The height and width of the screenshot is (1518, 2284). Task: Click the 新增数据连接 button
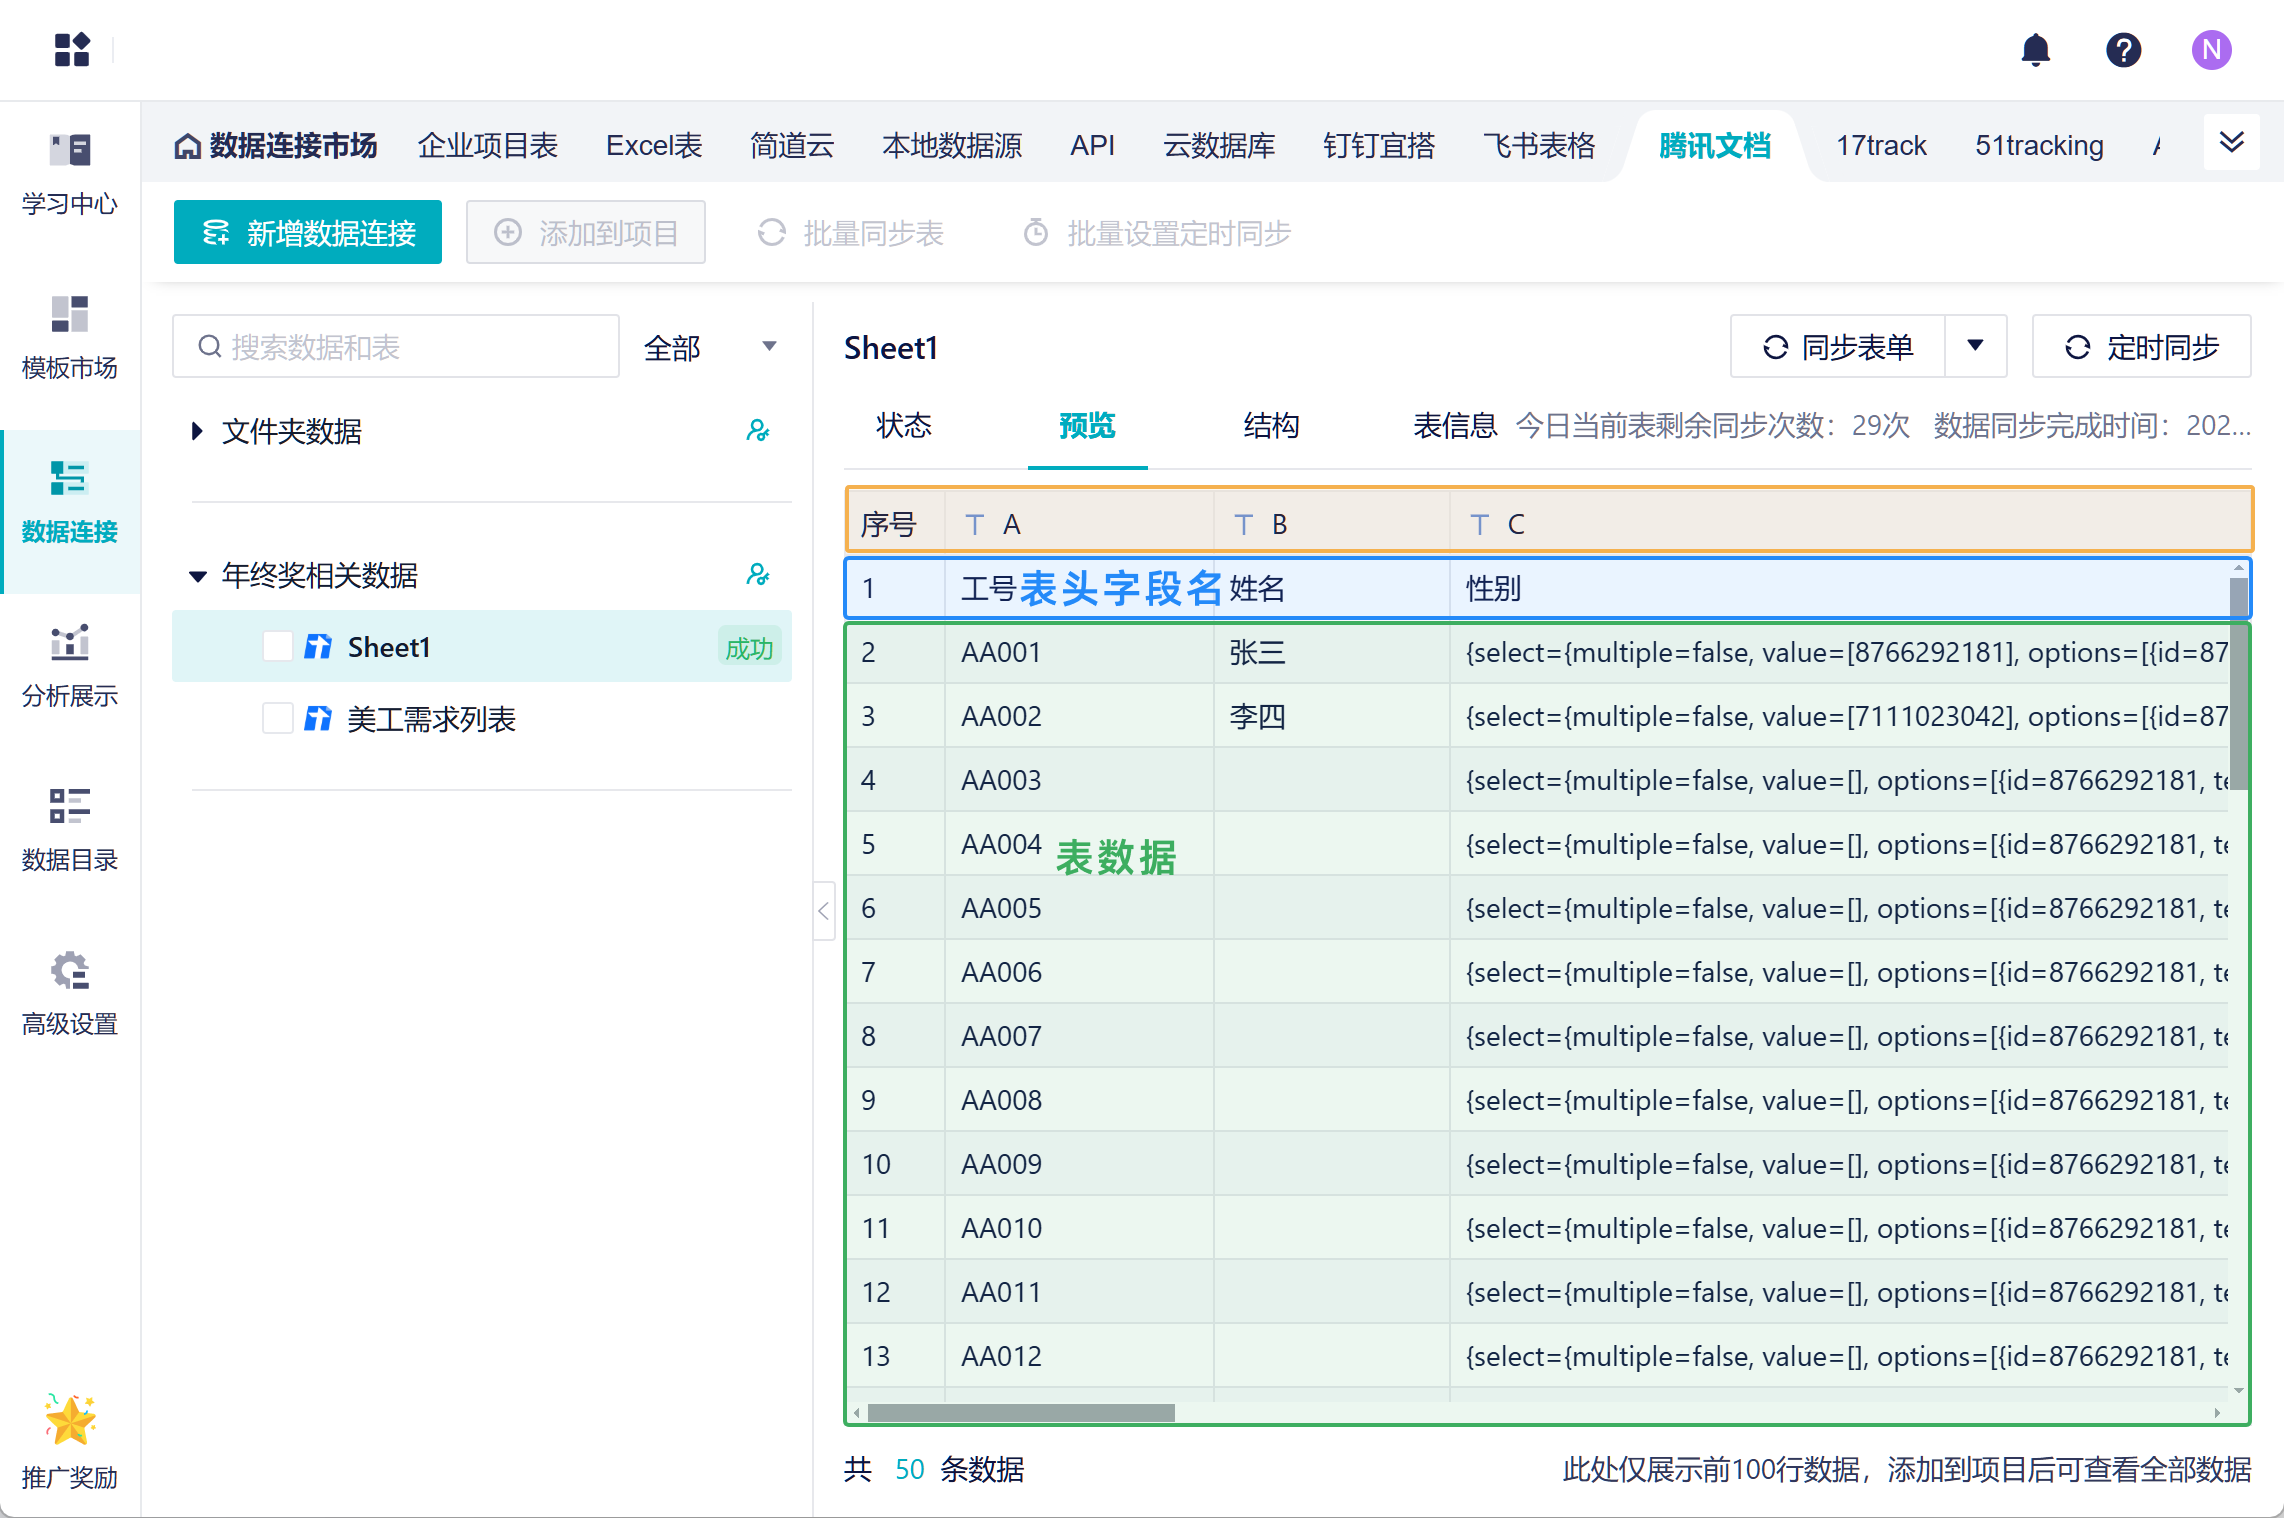pos(308,233)
